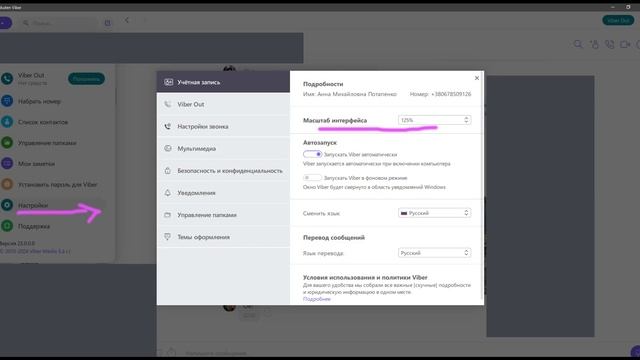Click the purple avatar button at top-left
Screen dimensions: 640x360
pos(5,23)
